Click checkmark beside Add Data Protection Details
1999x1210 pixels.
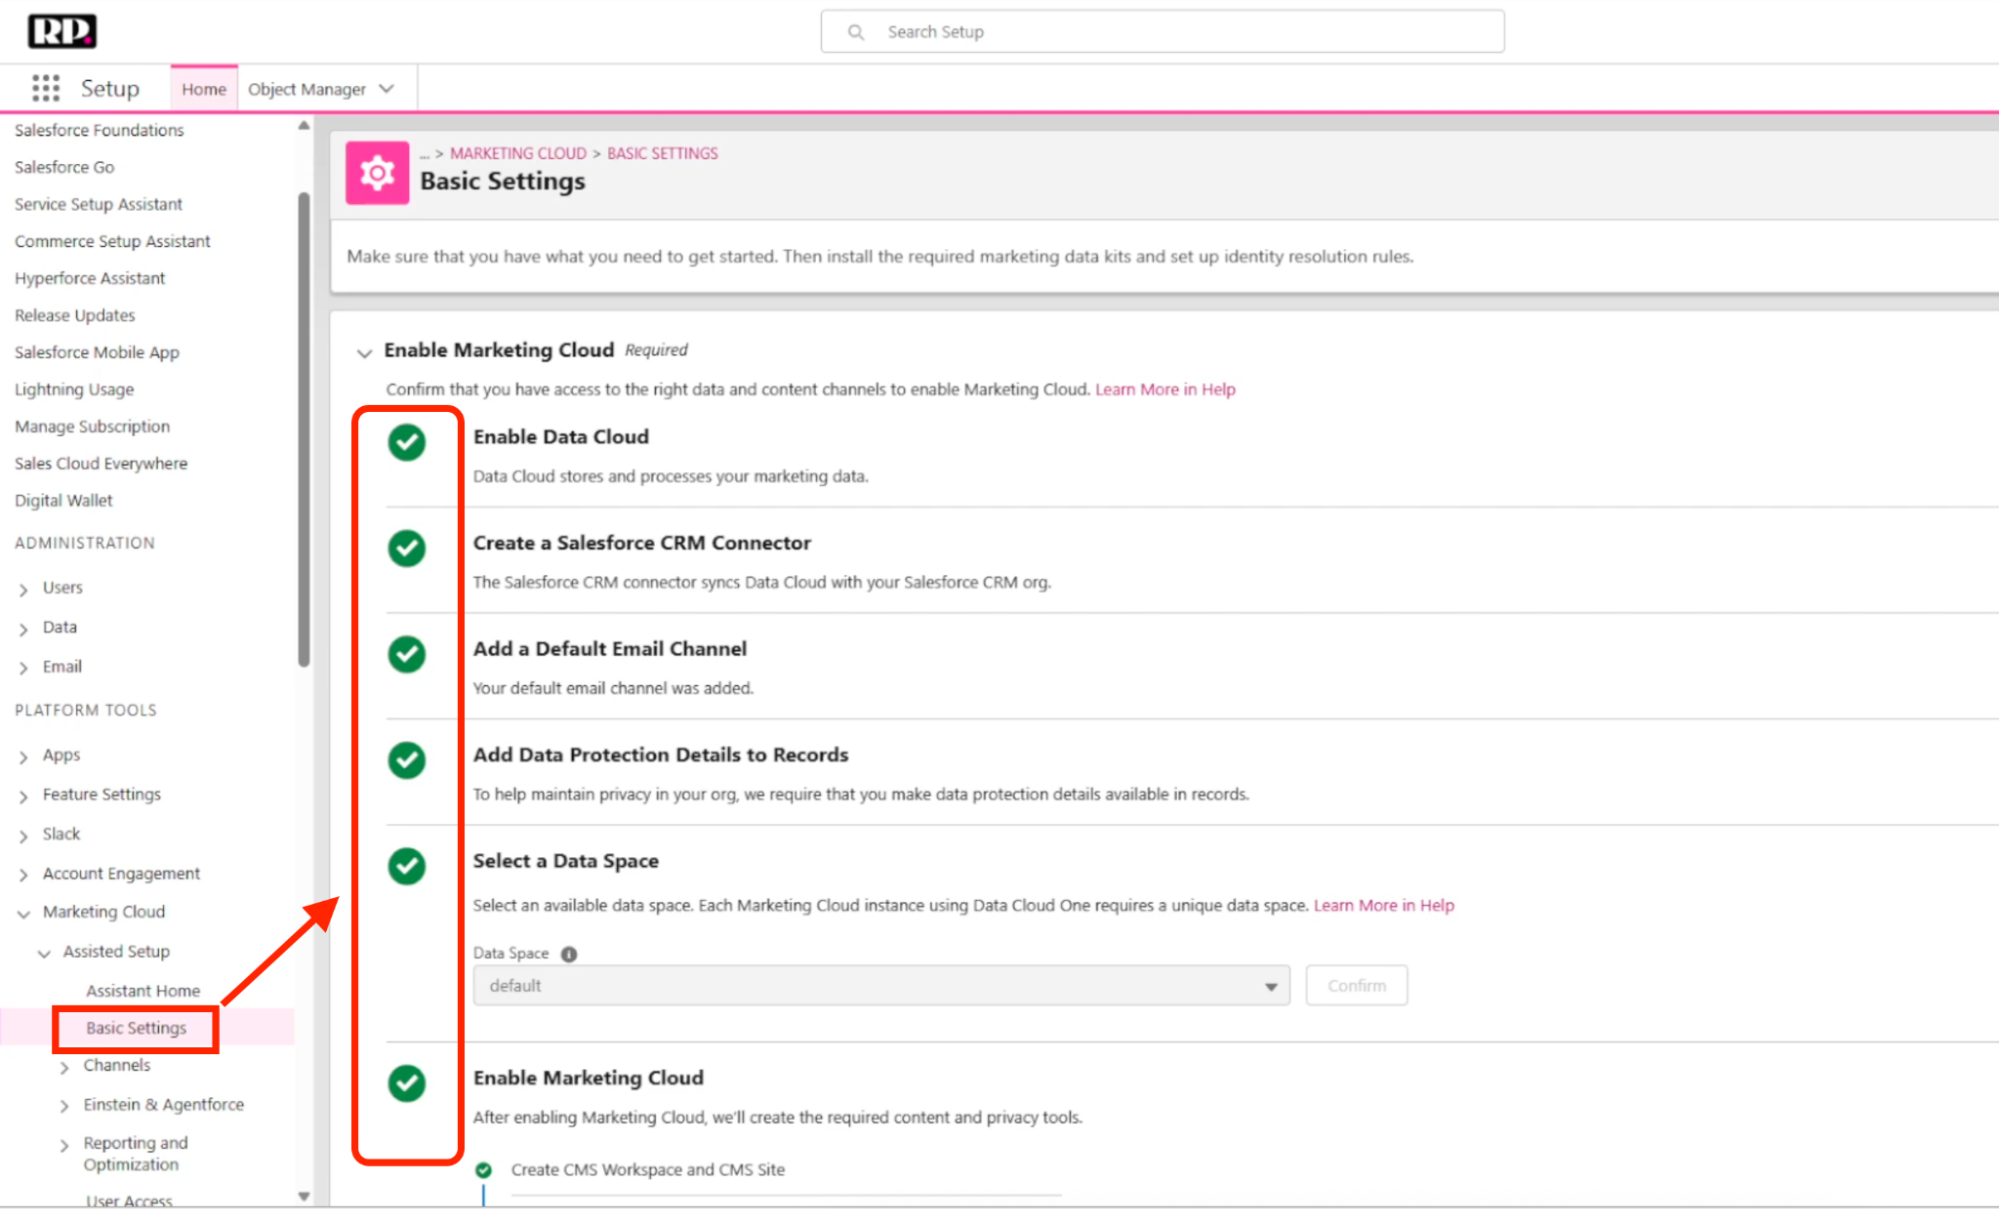(x=407, y=760)
